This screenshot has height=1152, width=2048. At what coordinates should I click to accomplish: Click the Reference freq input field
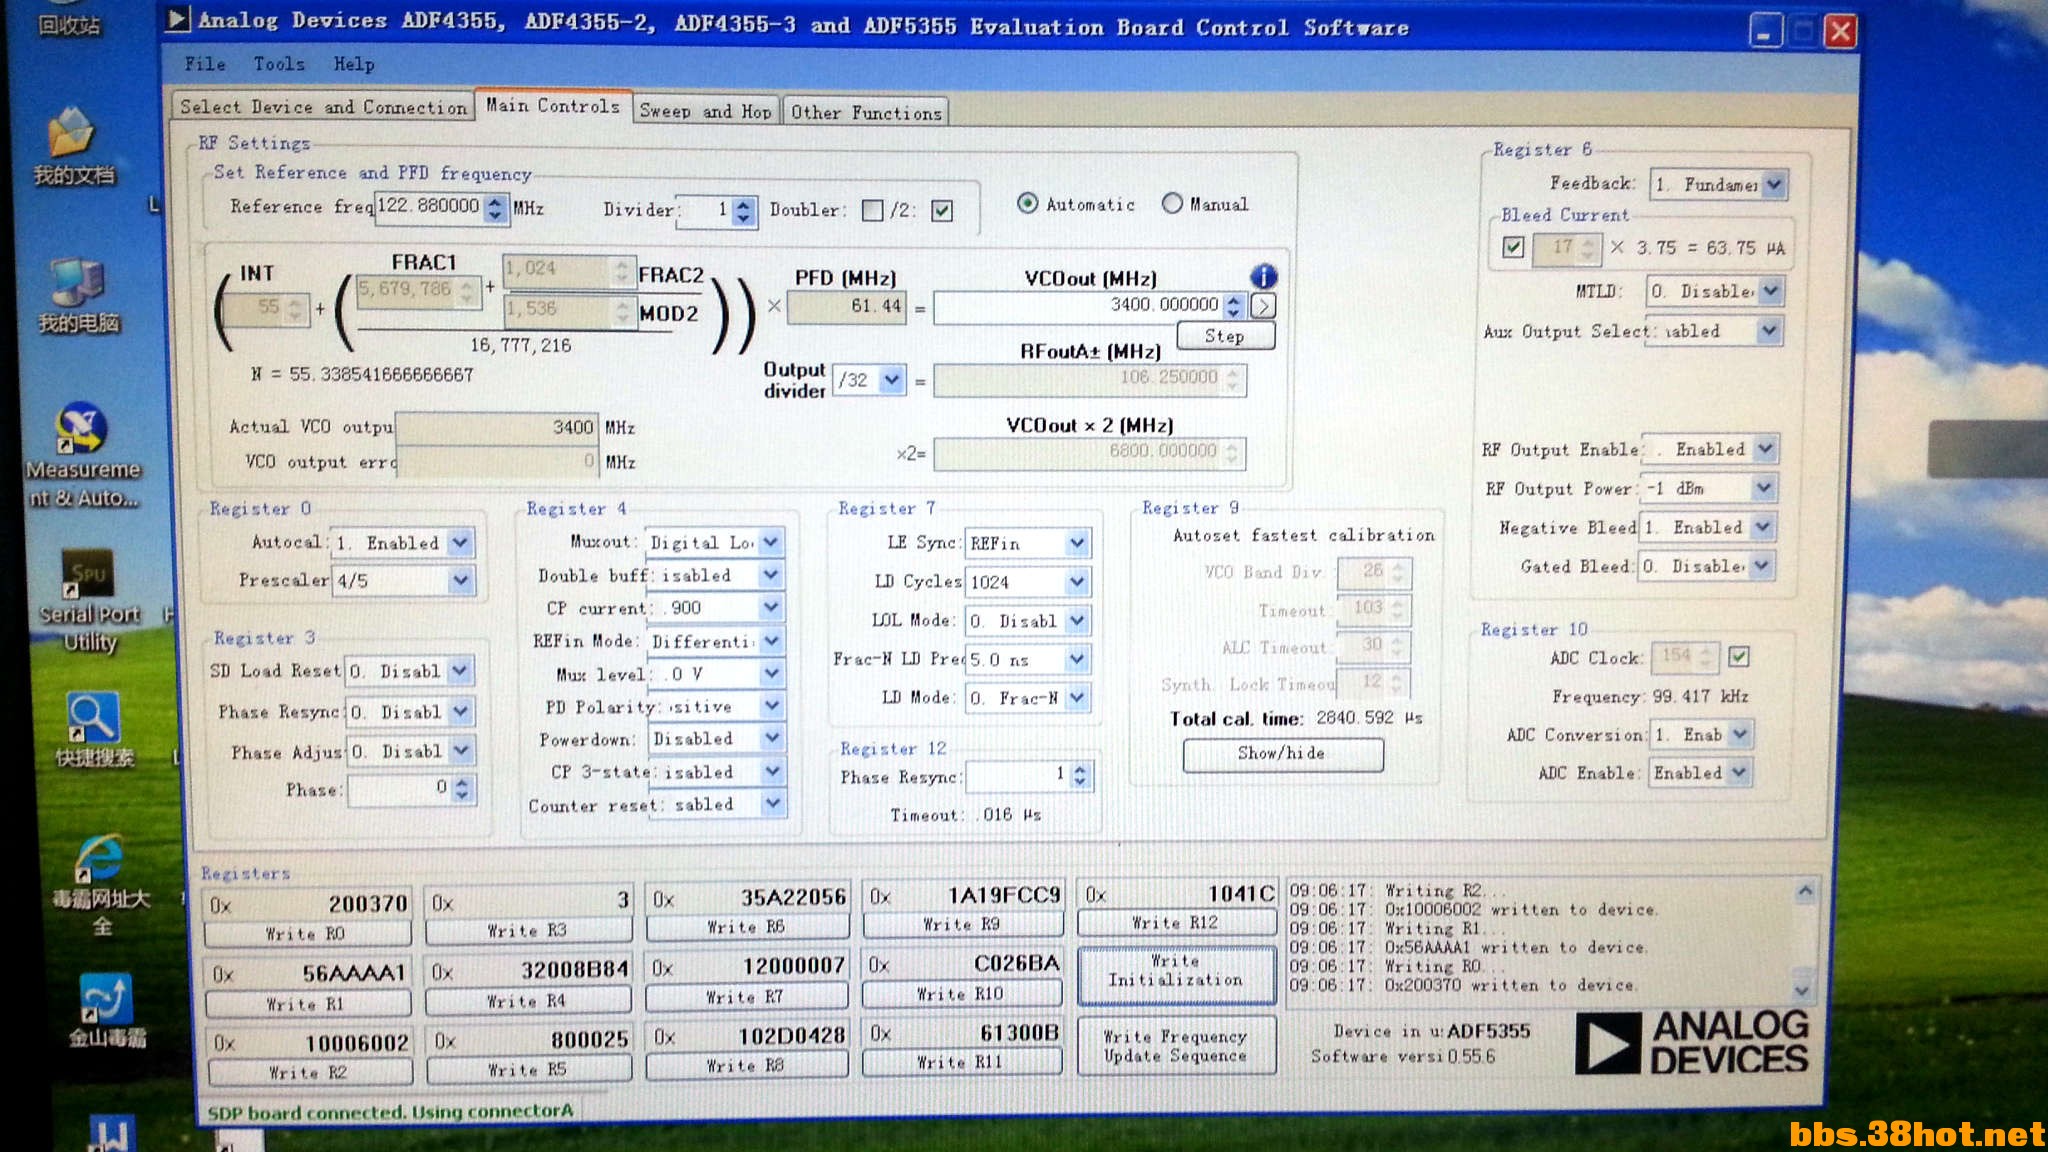pos(430,207)
